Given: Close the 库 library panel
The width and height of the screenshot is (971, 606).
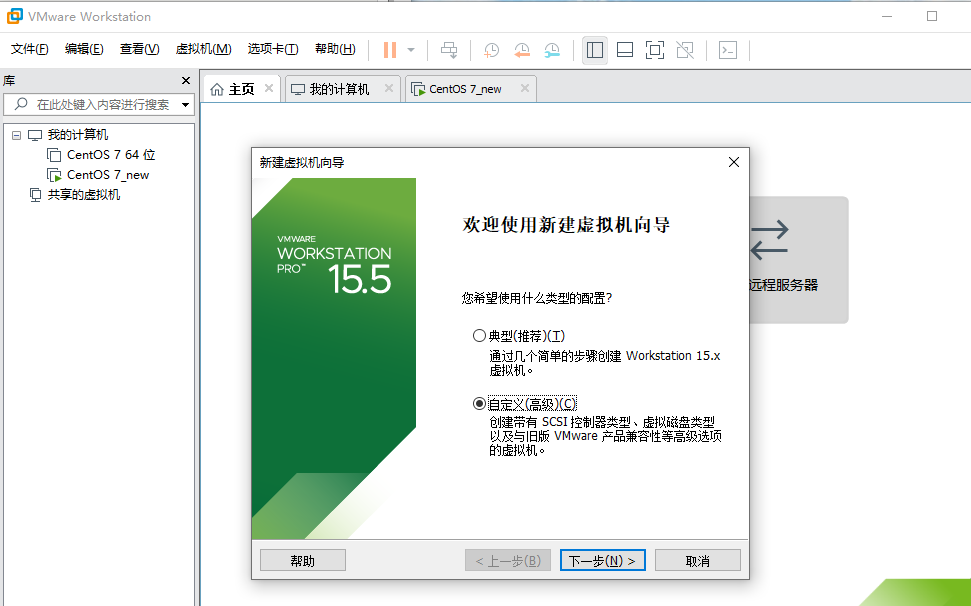Looking at the screenshot, I should click(x=186, y=80).
